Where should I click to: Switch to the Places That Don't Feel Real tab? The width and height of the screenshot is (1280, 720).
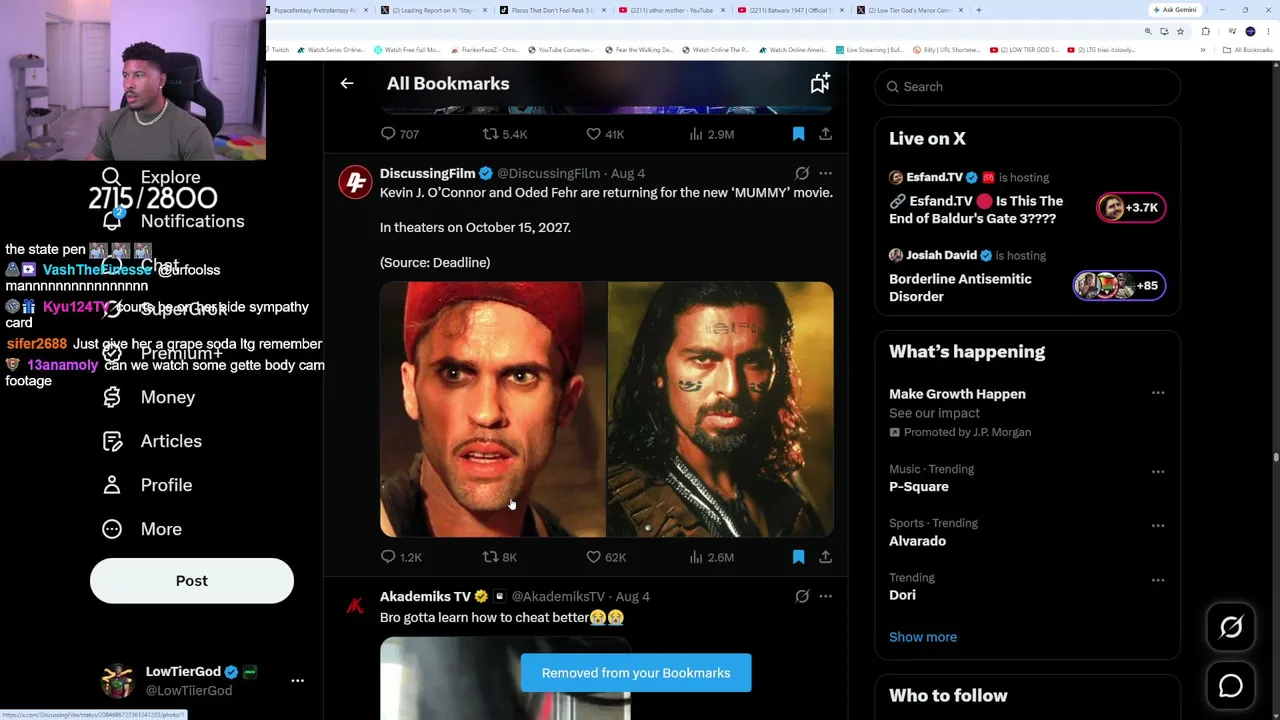[x=553, y=10]
